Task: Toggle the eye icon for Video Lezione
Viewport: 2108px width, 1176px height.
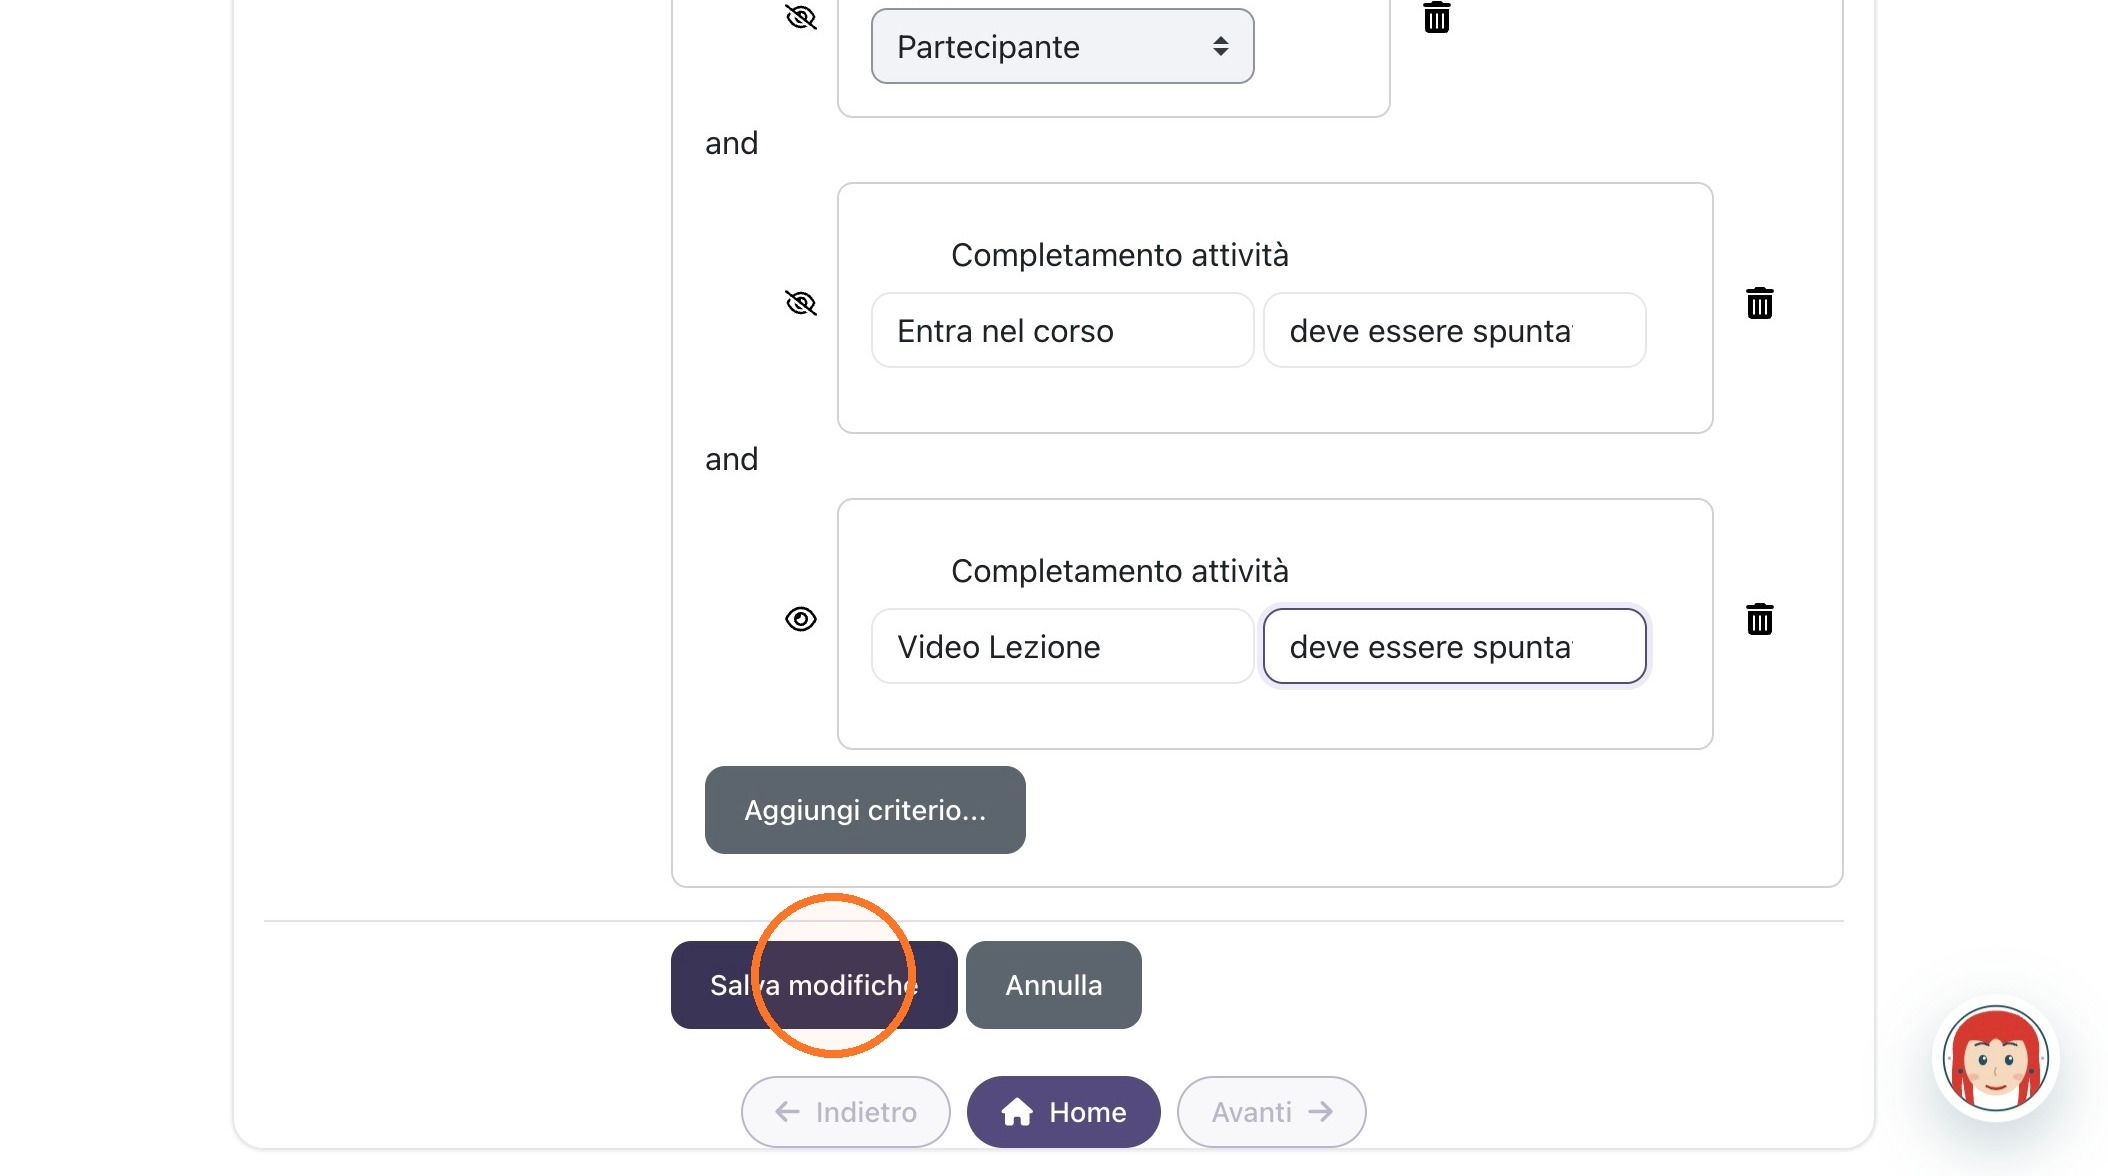Action: 801,619
